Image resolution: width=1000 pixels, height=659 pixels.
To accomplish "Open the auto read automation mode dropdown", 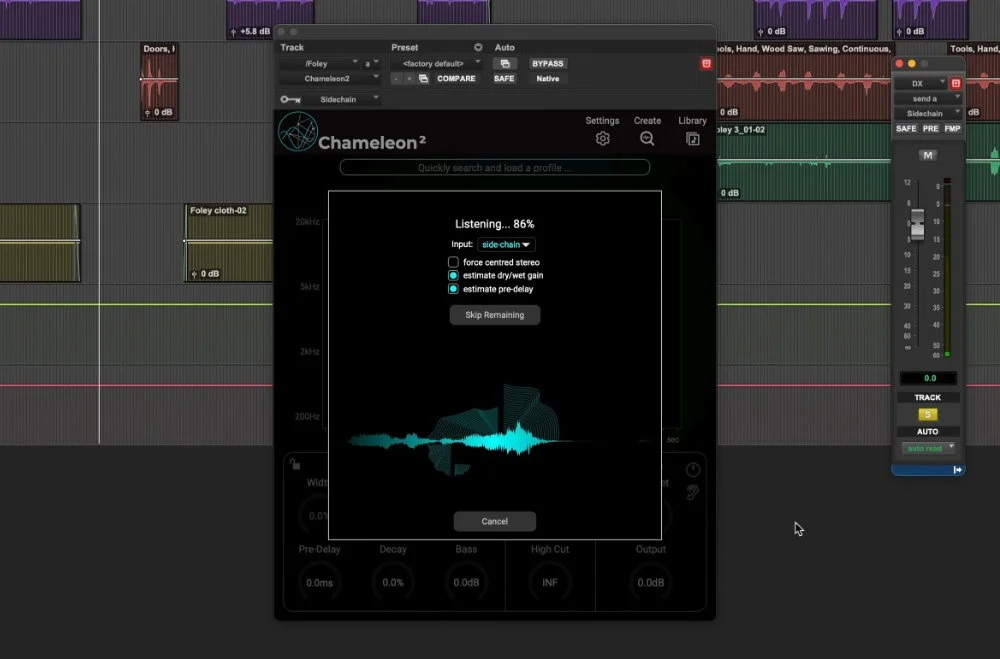I will [928, 448].
